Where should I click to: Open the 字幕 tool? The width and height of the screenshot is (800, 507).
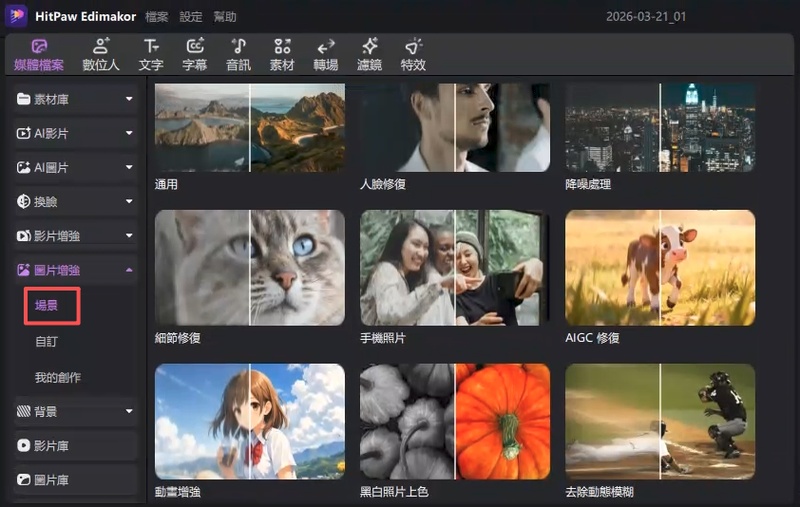click(x=194, y=55)
